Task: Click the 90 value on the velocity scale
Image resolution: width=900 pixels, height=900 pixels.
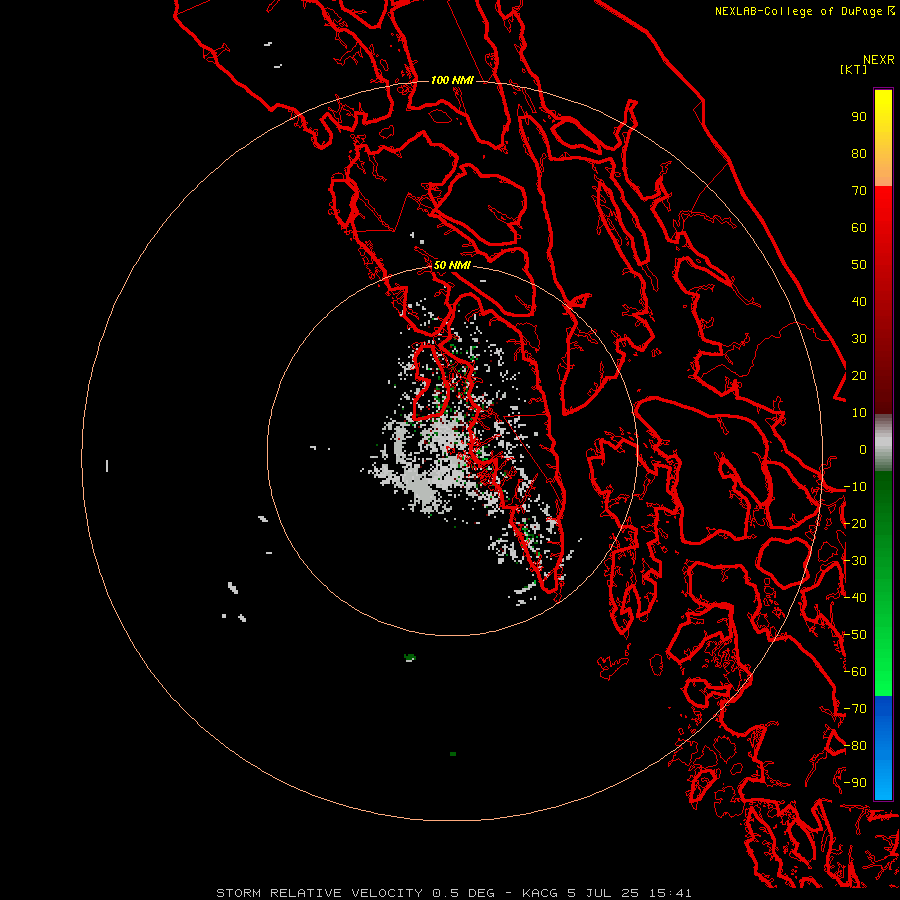Action: [x=859, y=117]
